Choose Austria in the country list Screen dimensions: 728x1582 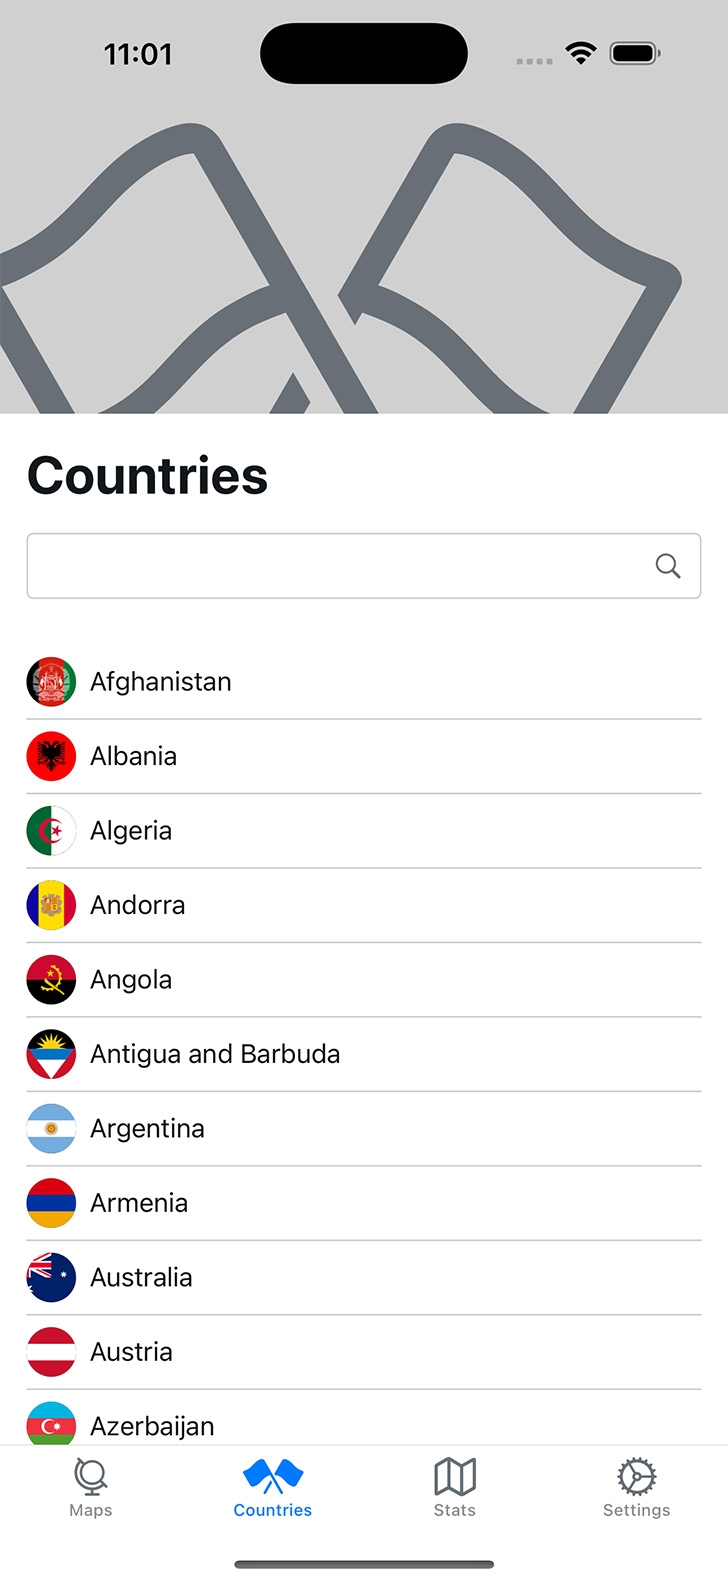[x=364, y=1352]
